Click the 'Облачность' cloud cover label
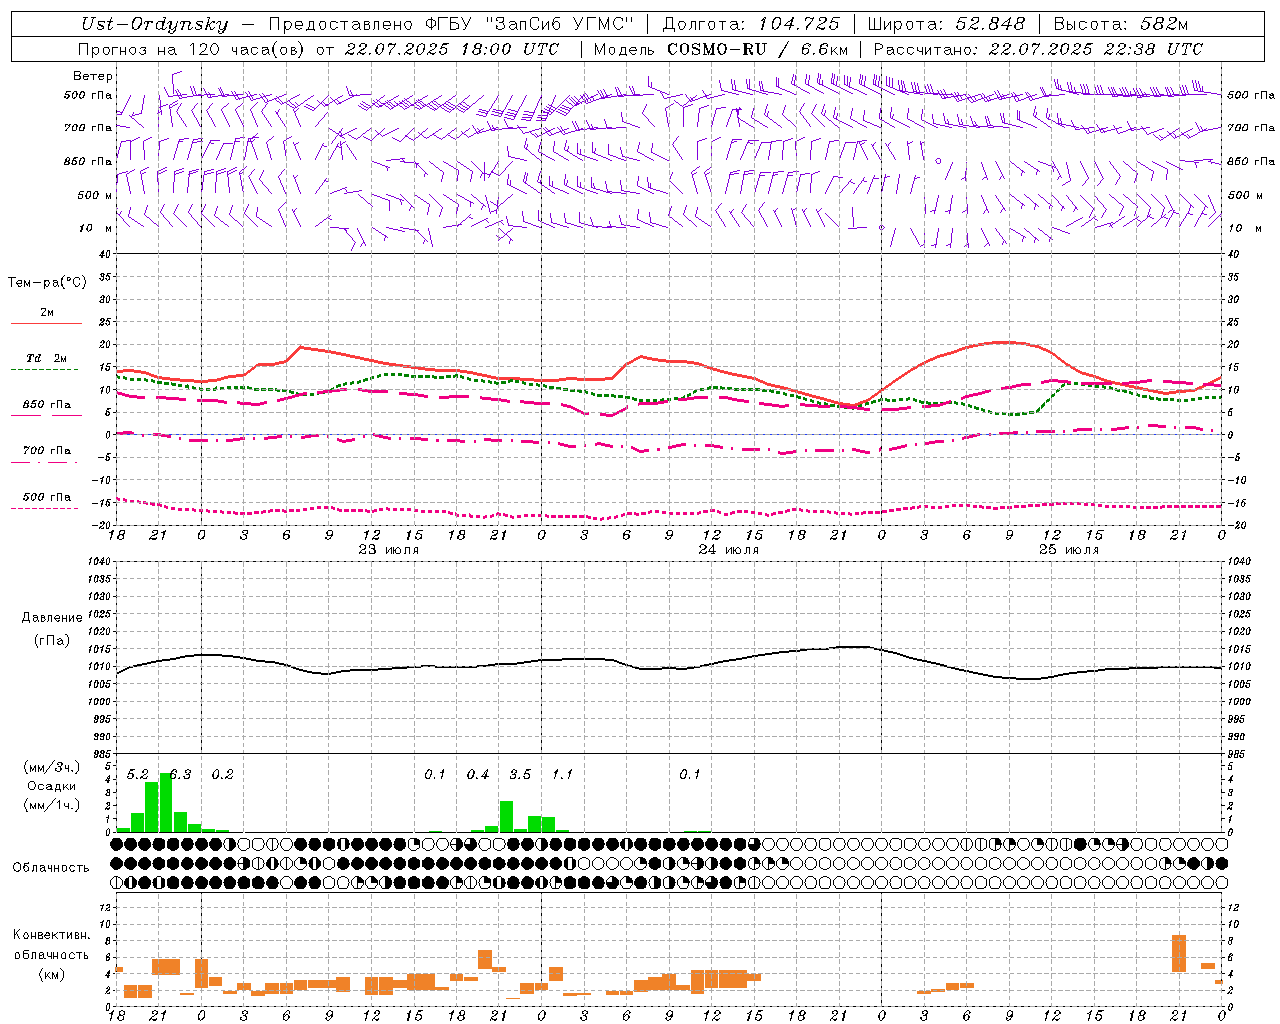The image size is (1280, 1024). [x=51, y=868]
